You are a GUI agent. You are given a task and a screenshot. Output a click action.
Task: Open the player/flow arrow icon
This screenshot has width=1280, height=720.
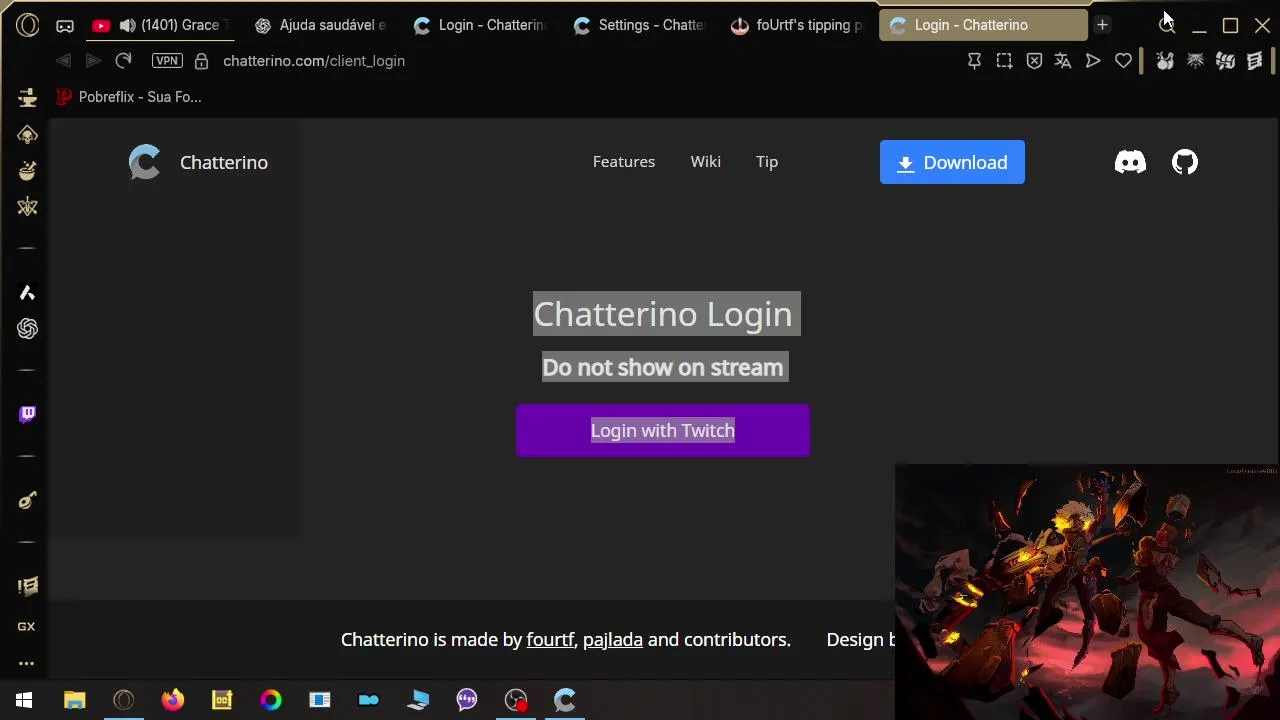point(1093,61)
